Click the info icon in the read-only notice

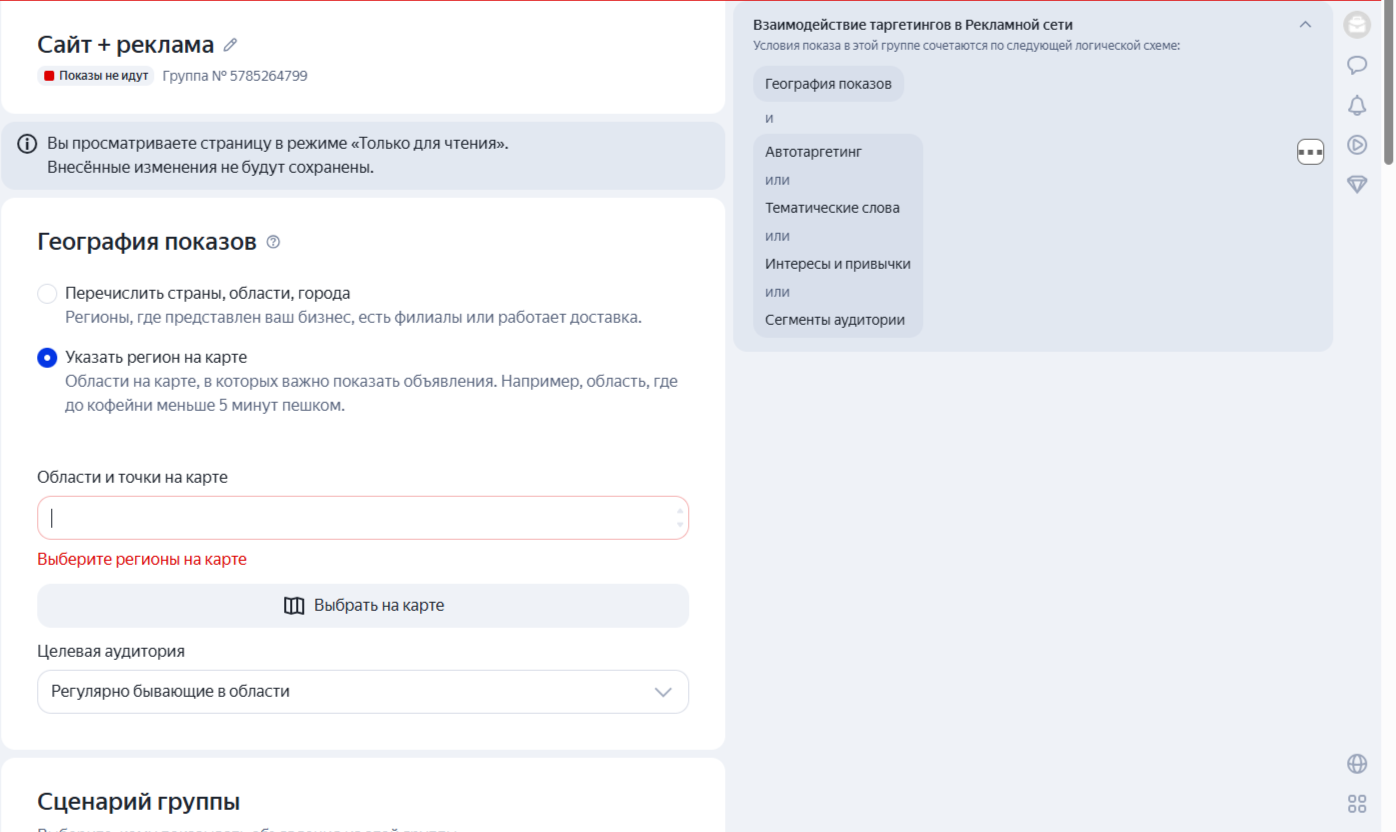click(28, 144)
